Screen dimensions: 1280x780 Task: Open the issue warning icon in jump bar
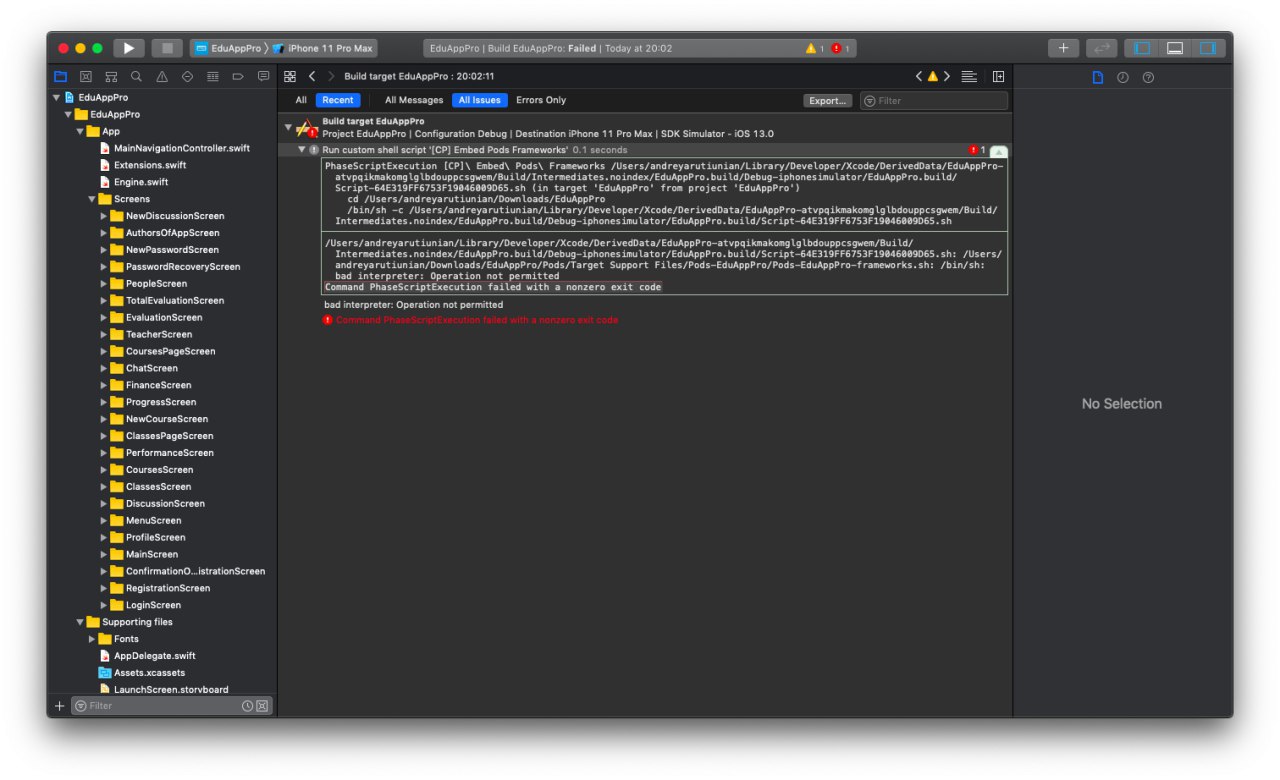pyautogui.click(x=933, y=76)
